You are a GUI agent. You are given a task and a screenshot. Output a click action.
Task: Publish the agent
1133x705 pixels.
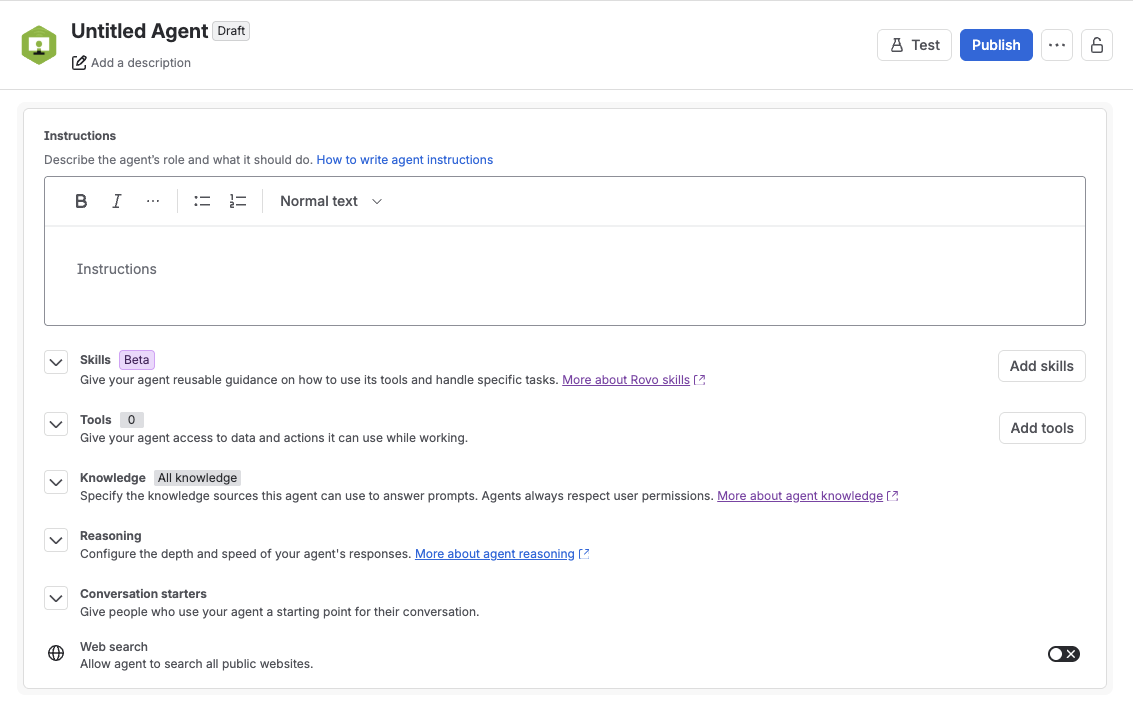pyautogui.click(x=996, y=45)
